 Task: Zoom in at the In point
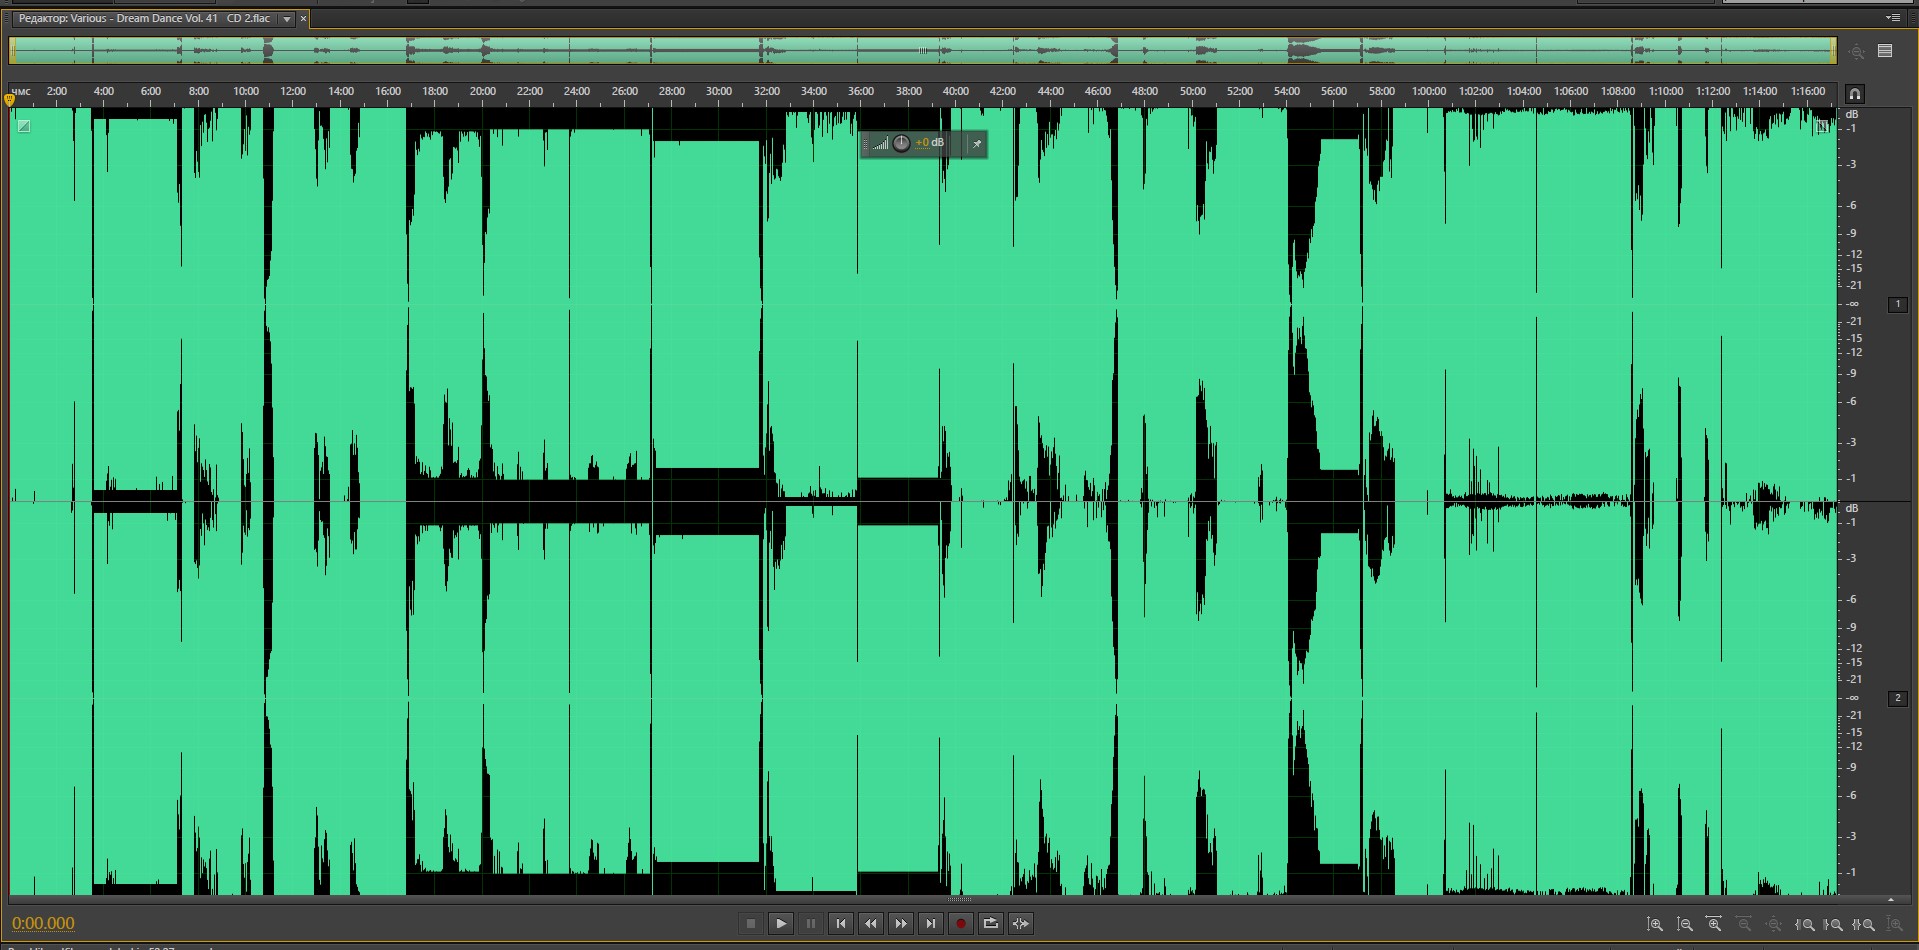(x=1805, y=925)
